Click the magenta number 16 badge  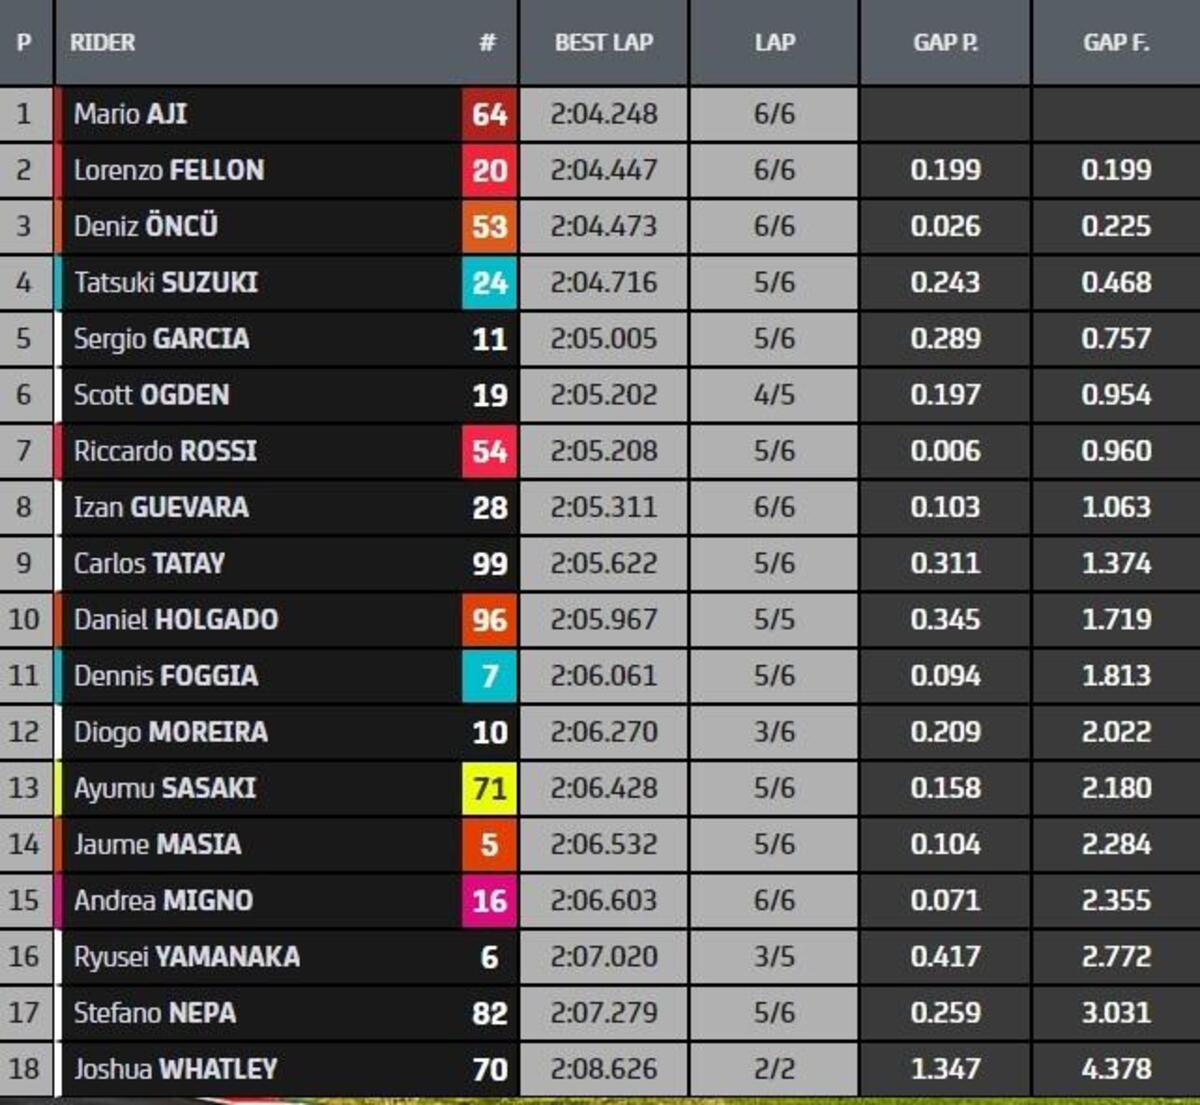(489, 901)
